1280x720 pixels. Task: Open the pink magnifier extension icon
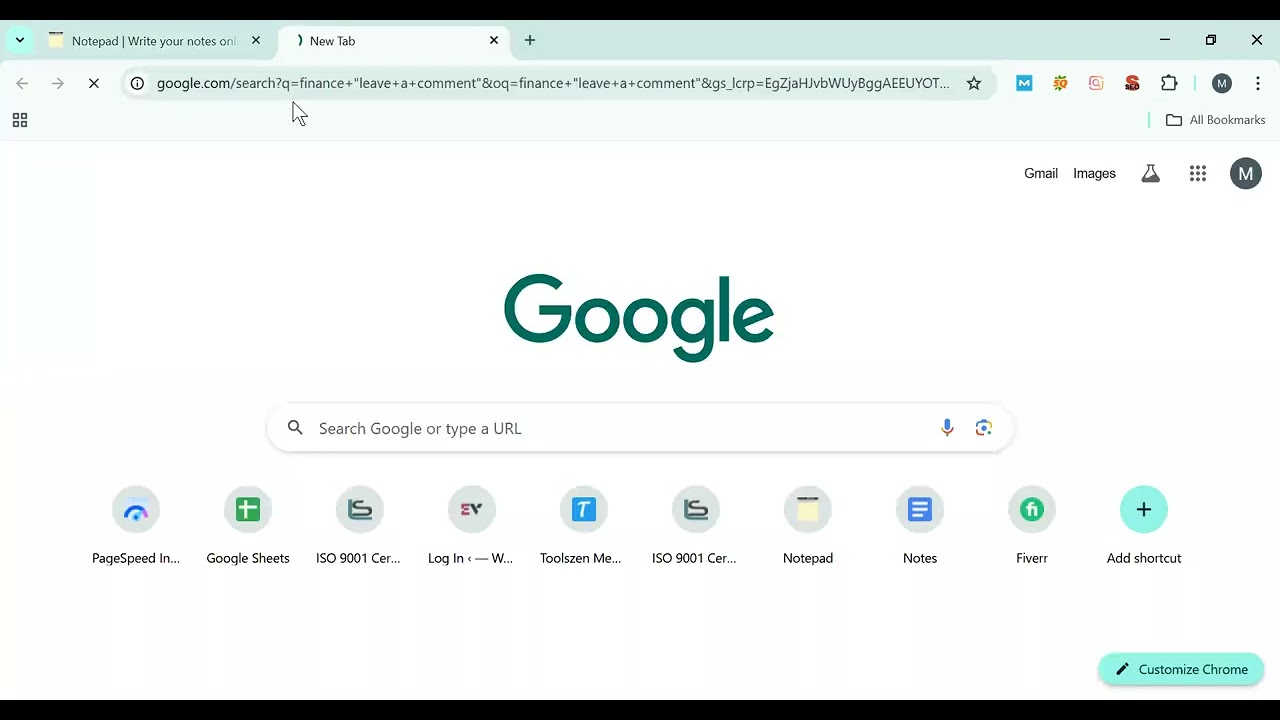1096,83
